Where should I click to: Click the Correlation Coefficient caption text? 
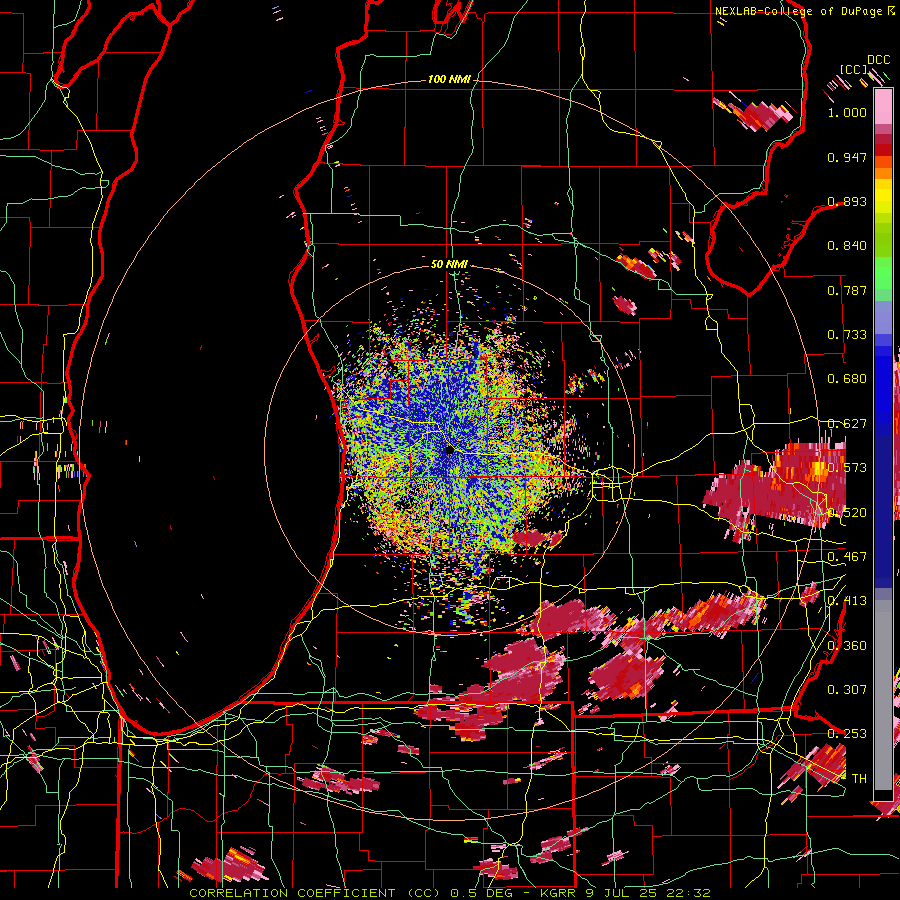(450, 893)
